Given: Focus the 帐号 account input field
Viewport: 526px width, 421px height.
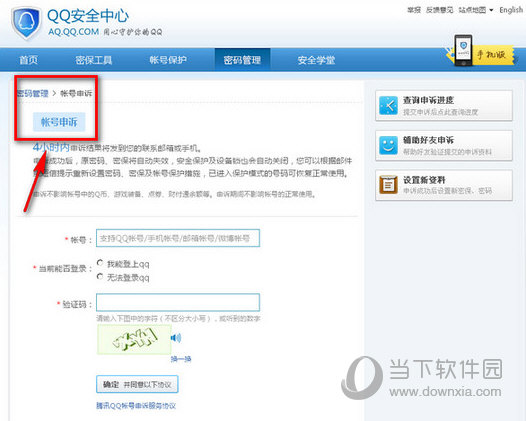Looking at the screenshot, I should (178, 238).
